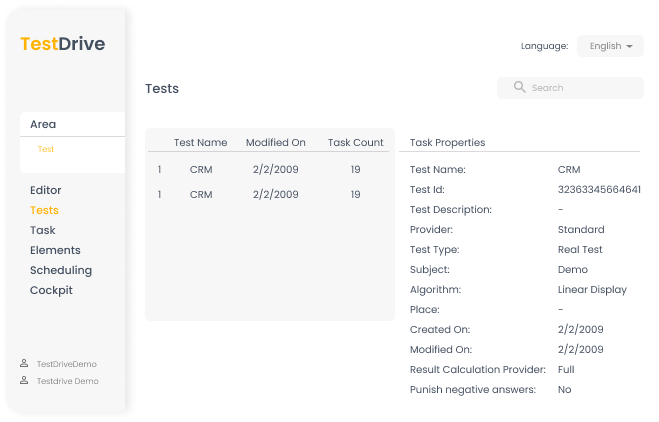The height and width of the screenshot is (422, 659).
Task: Click the TestDrive logo
Action: click(63, 44)
